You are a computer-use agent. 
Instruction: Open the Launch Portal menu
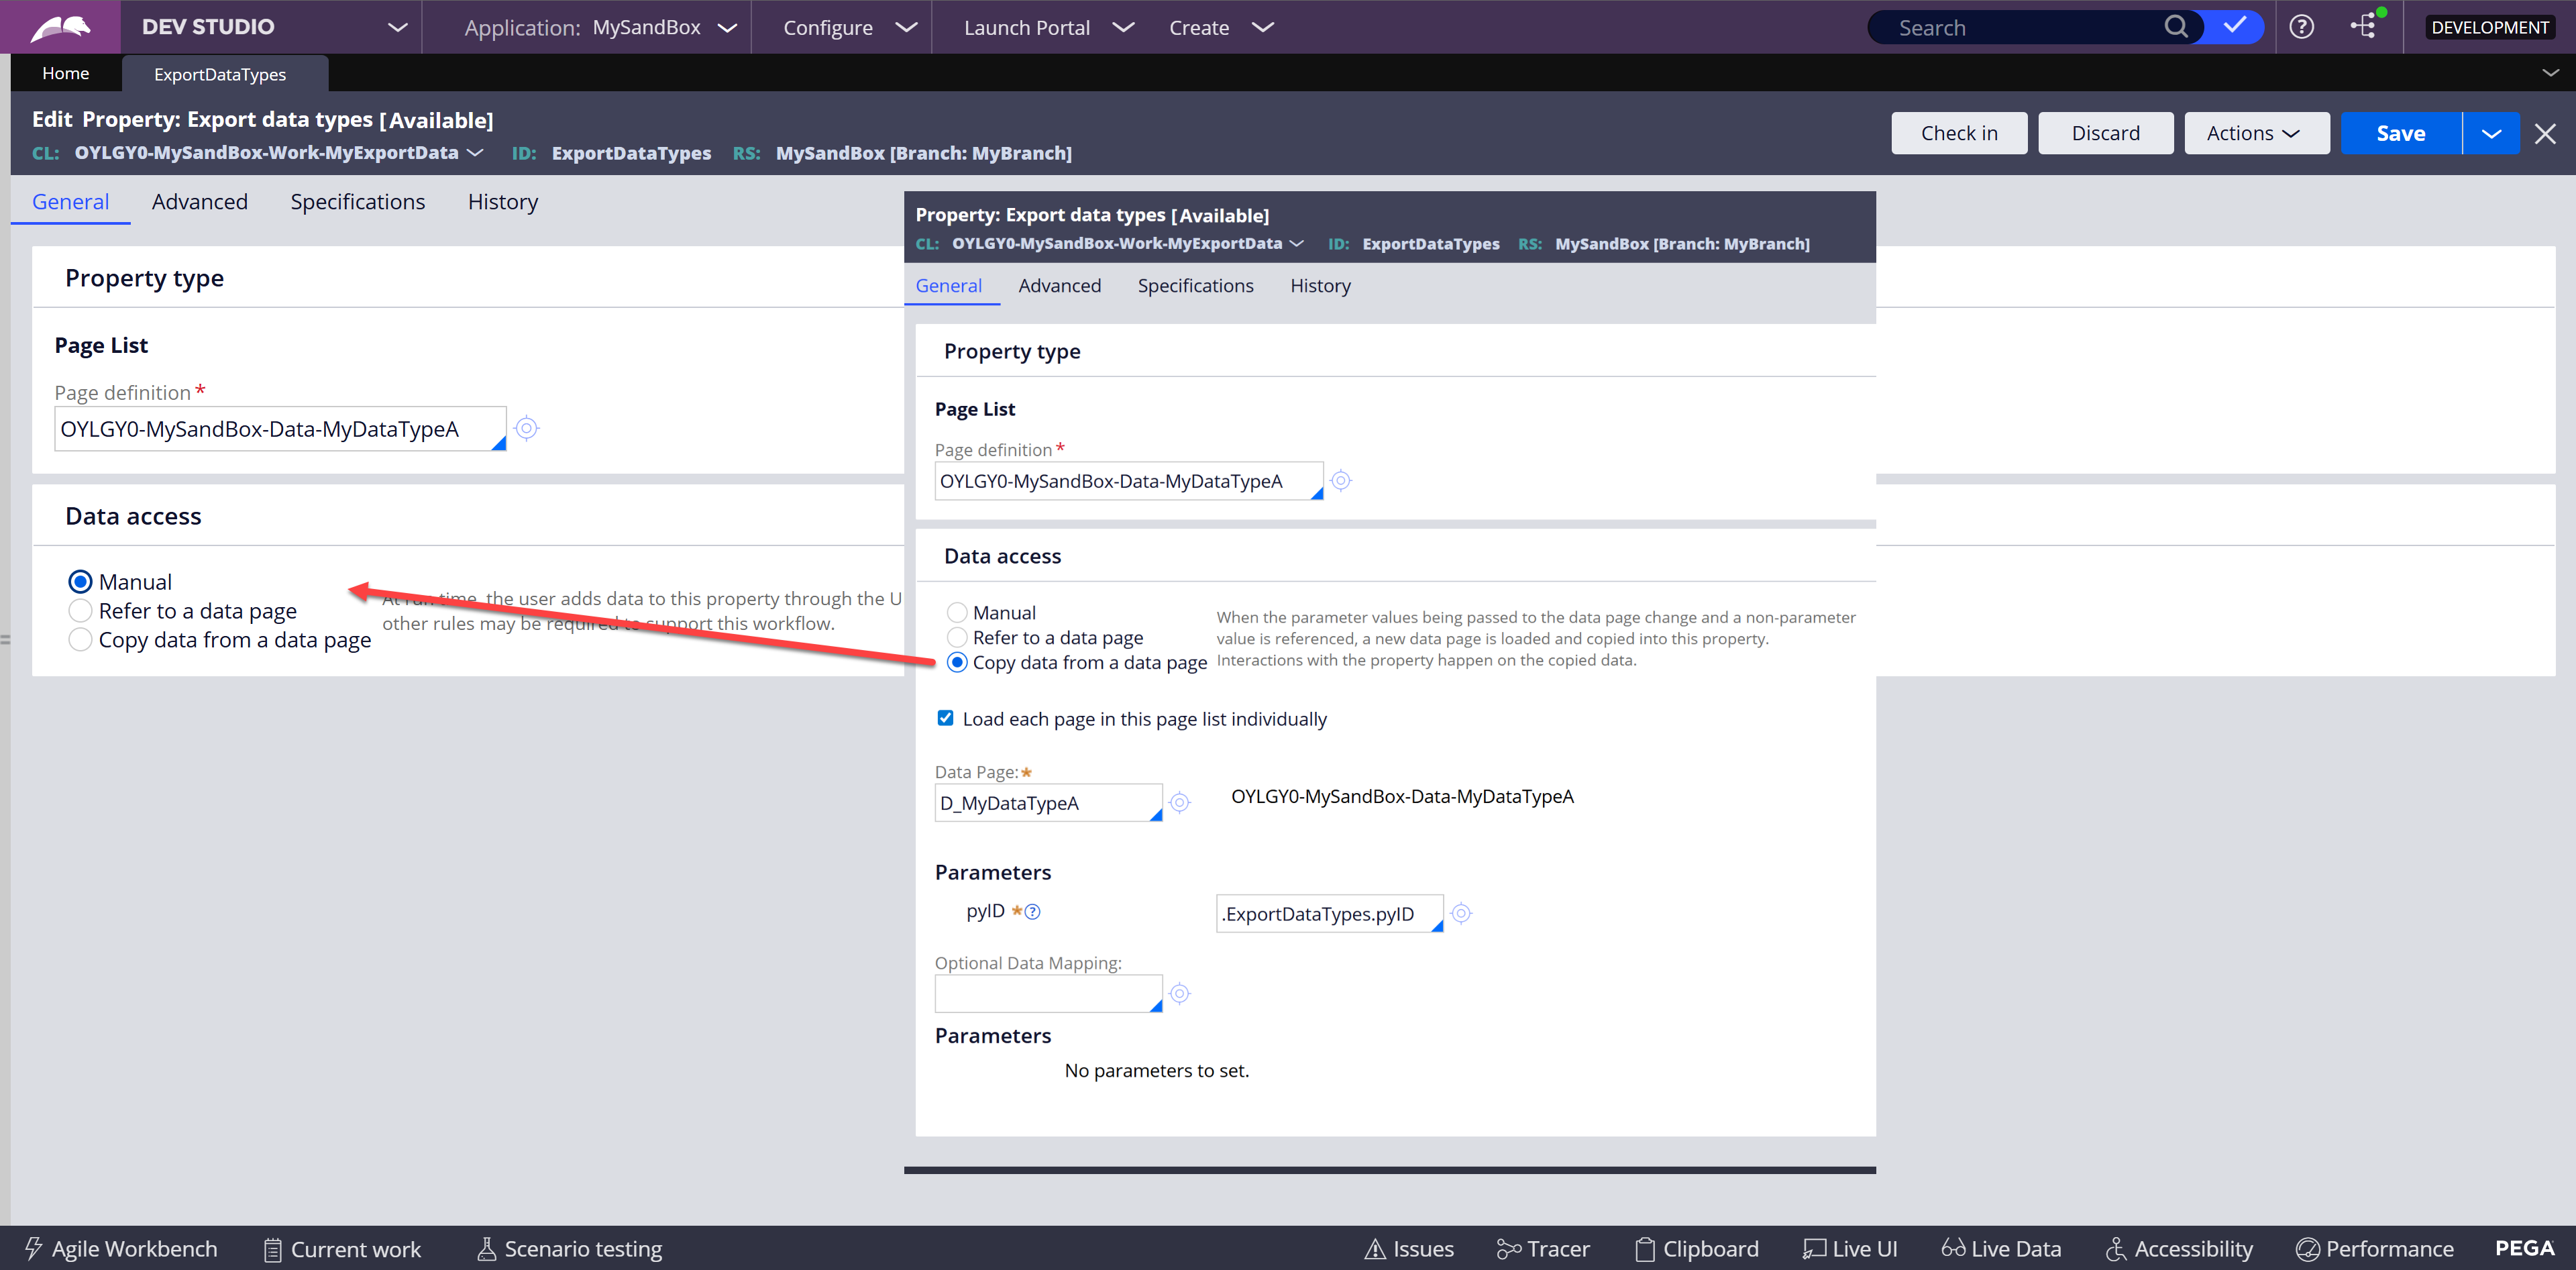(x=1048, y=27)
